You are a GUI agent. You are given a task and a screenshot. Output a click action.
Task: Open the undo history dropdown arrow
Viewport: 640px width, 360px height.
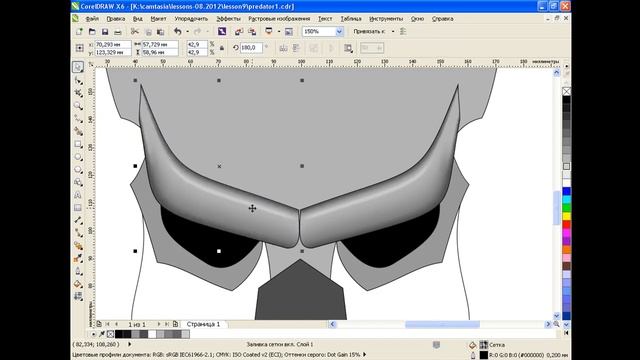[x=187, y=31]
